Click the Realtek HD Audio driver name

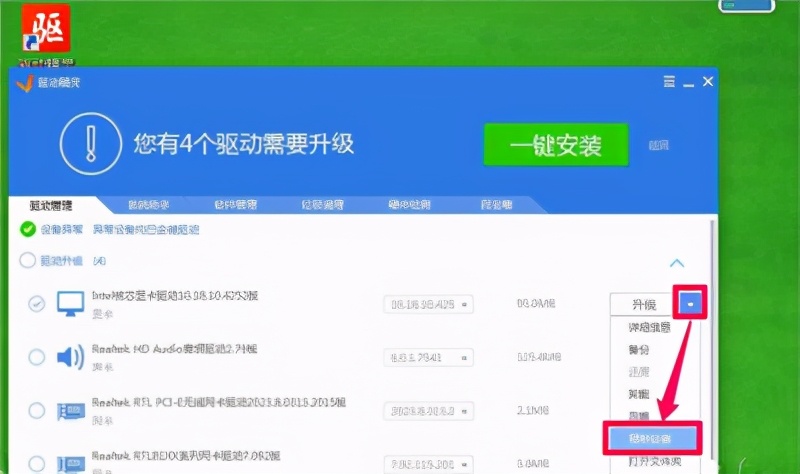pyautogui.click(x=174, y=349)
